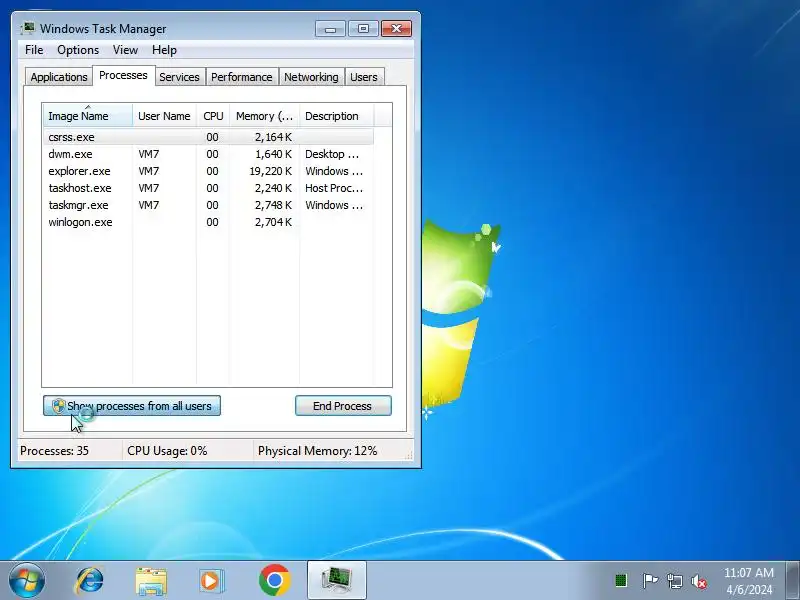Select the csrss.exe process row
The image size is (800, 600).
click(x=209, y=137)
